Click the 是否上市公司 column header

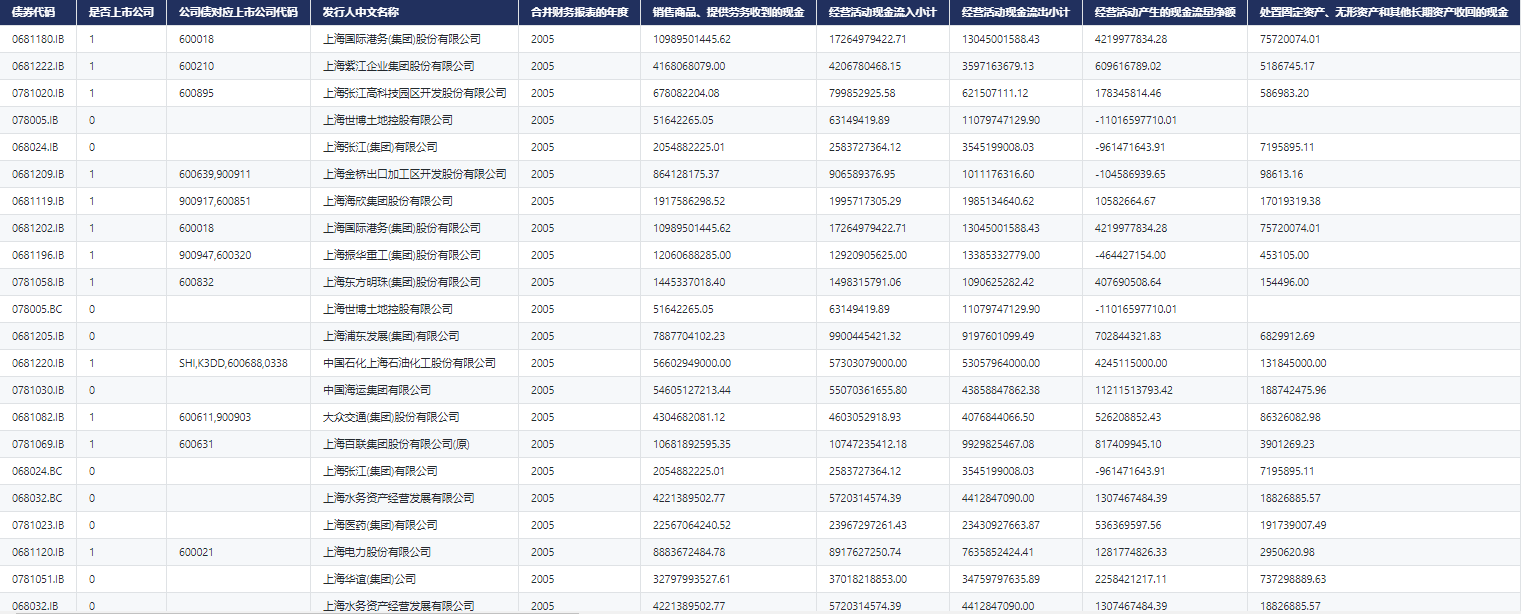[120, 13]
